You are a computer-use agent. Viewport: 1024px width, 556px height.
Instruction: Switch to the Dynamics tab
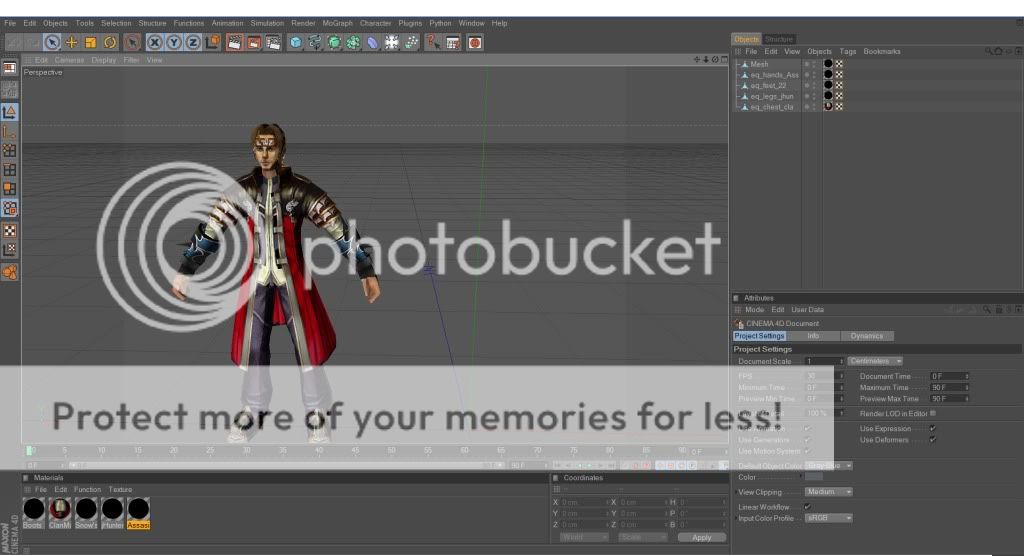867,336
